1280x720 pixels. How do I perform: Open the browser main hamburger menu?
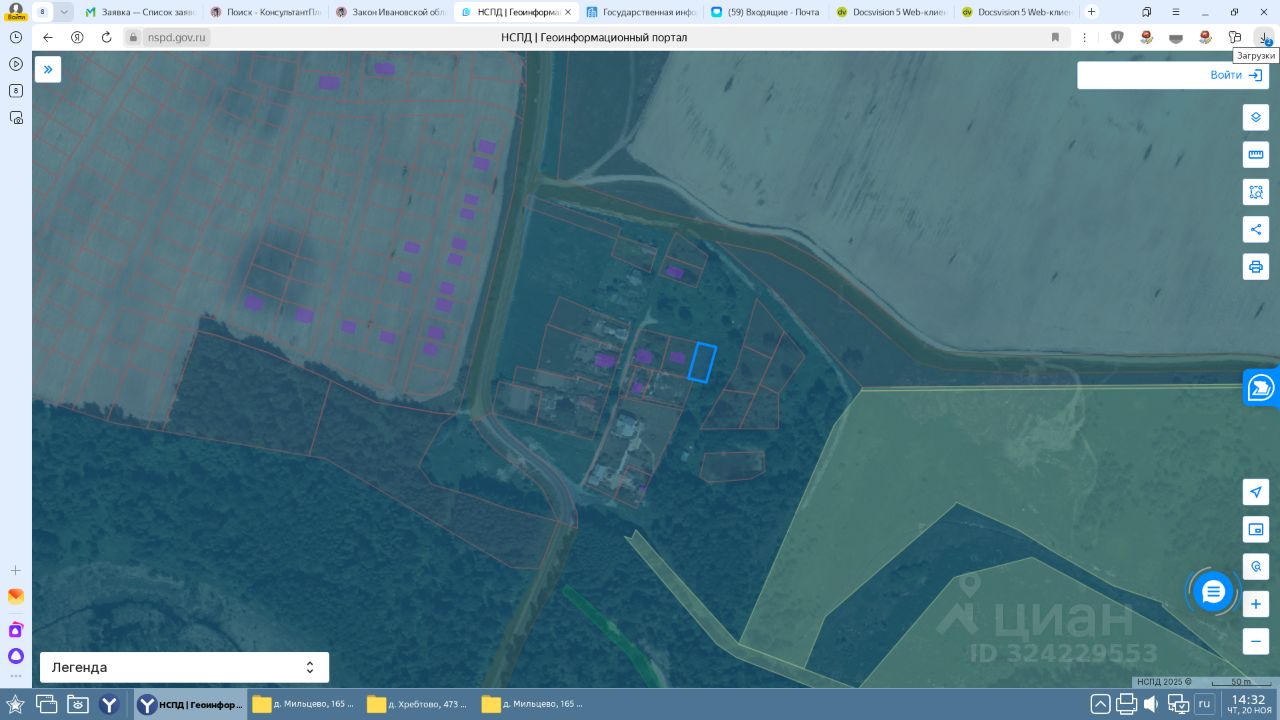pos(1175,12)
